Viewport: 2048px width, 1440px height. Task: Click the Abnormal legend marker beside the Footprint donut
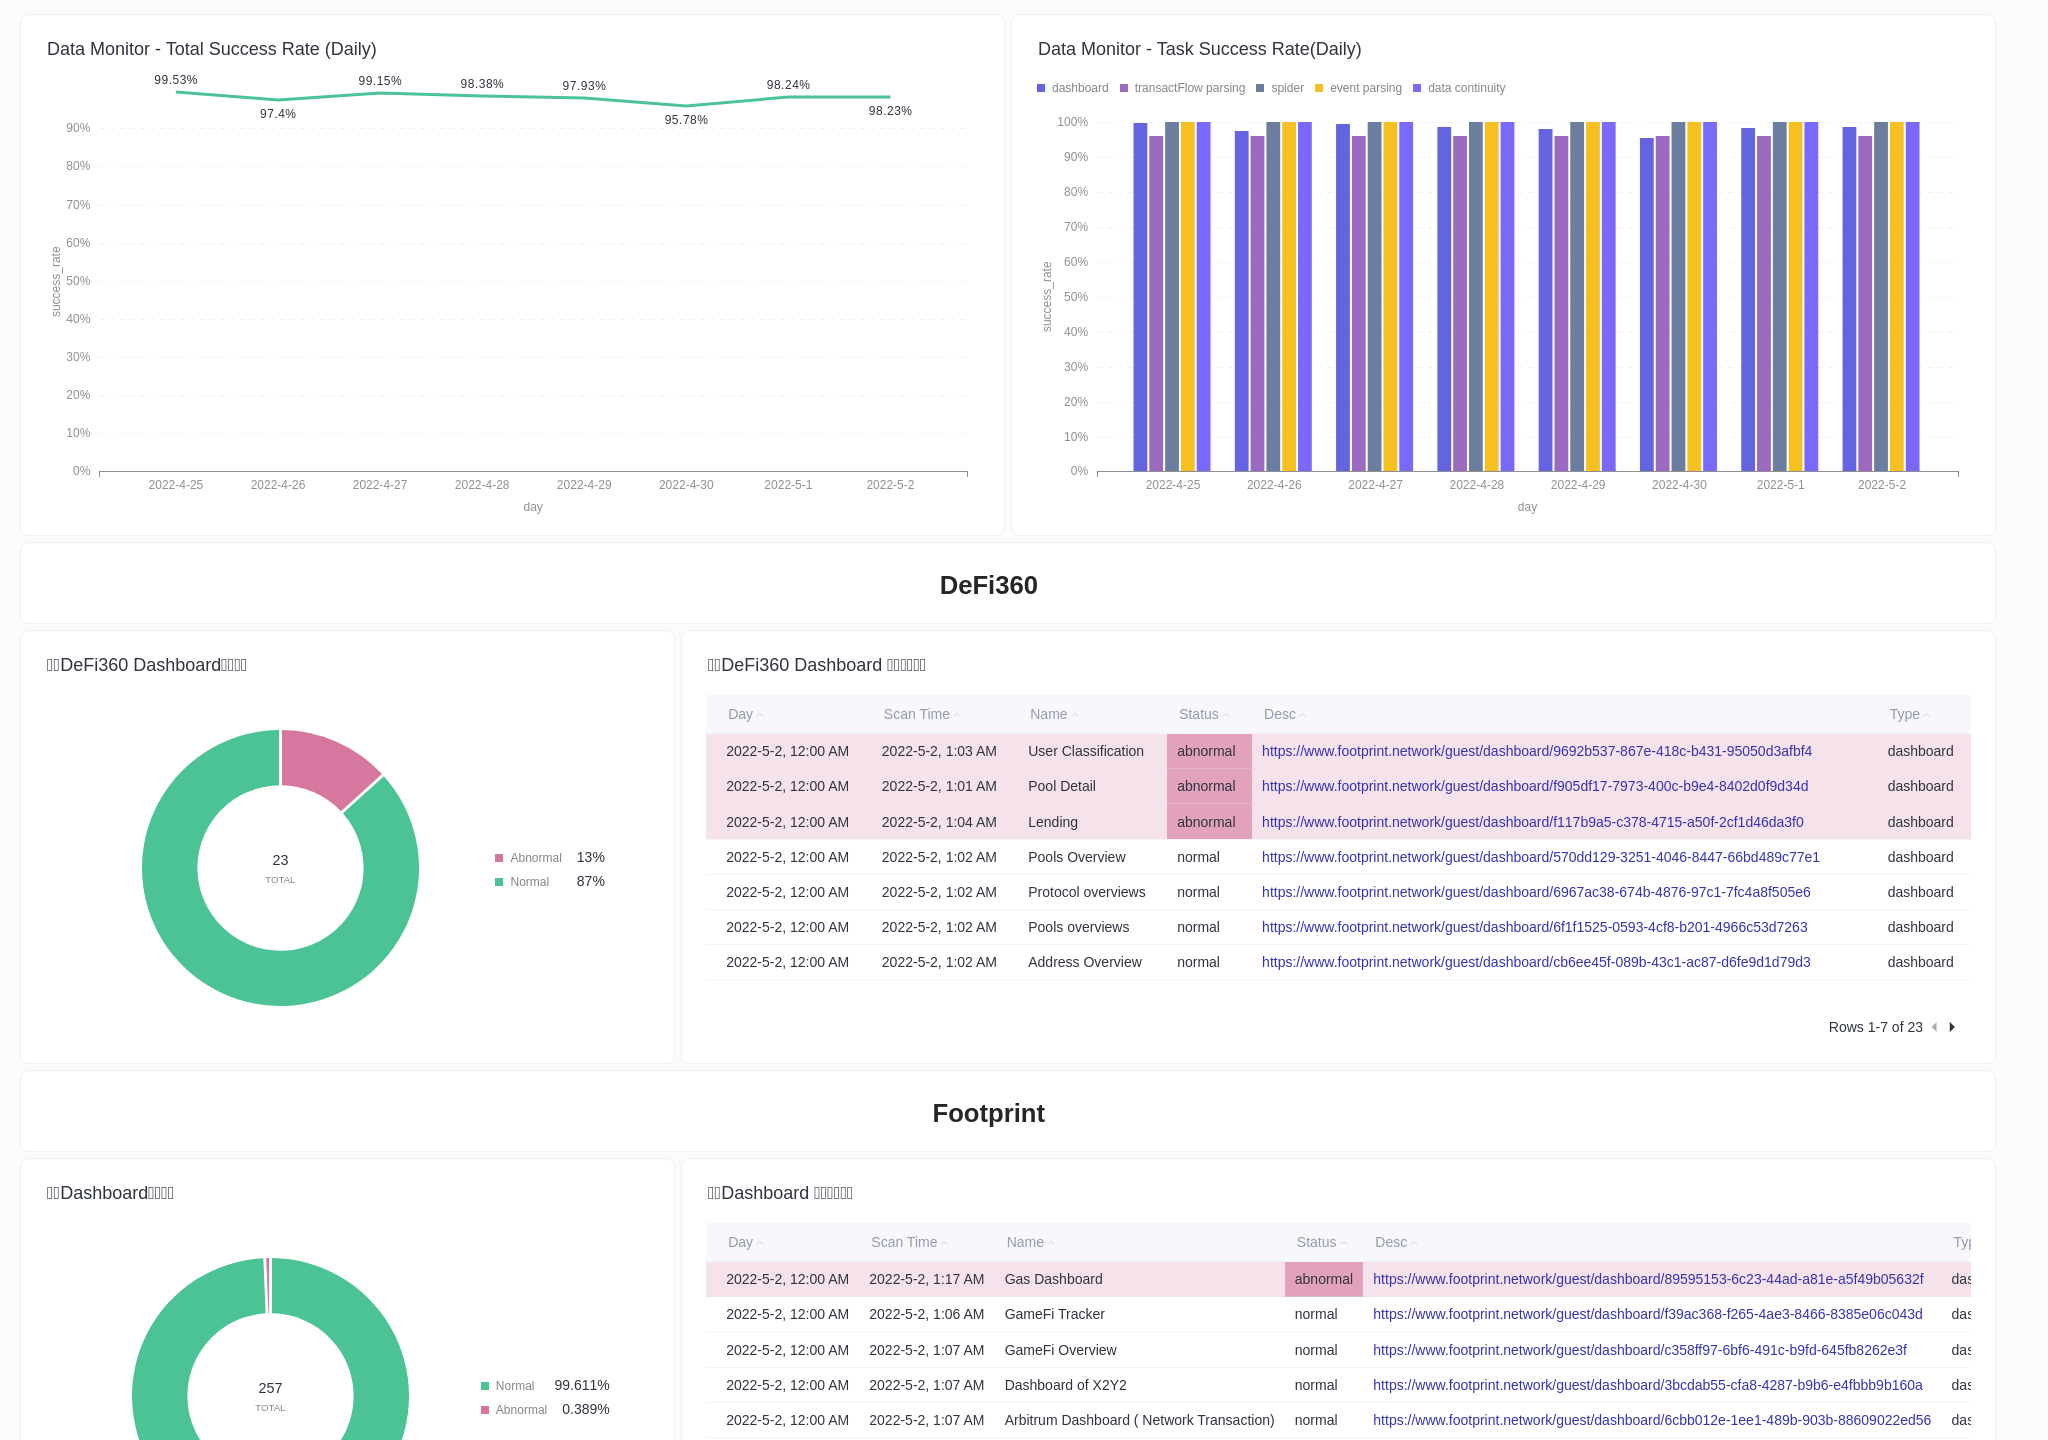tap(487, 1410)
